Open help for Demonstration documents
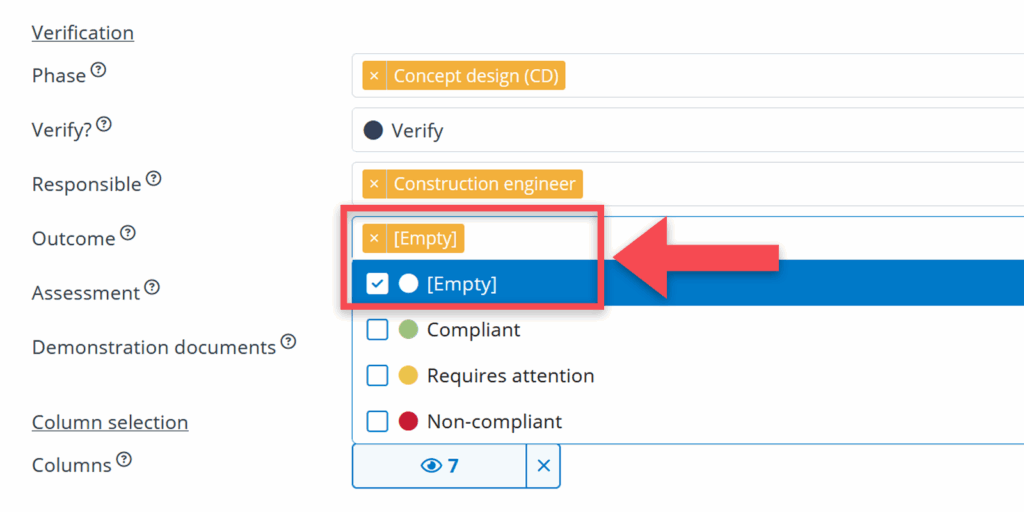Image resolution: width=1024 pixels, height=512 pixels. (288, 342)
